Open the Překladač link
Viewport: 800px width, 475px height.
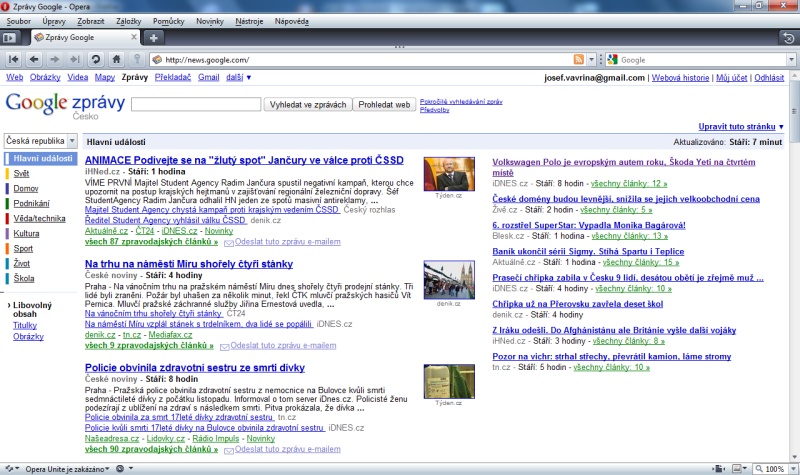tap(173, 78)
